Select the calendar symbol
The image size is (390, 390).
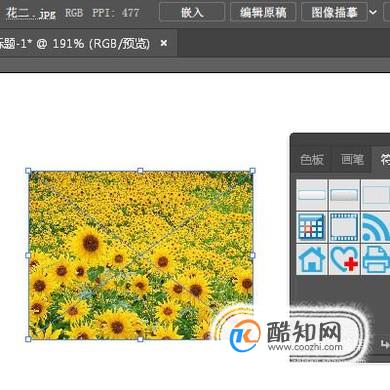(x=312, y=227)
